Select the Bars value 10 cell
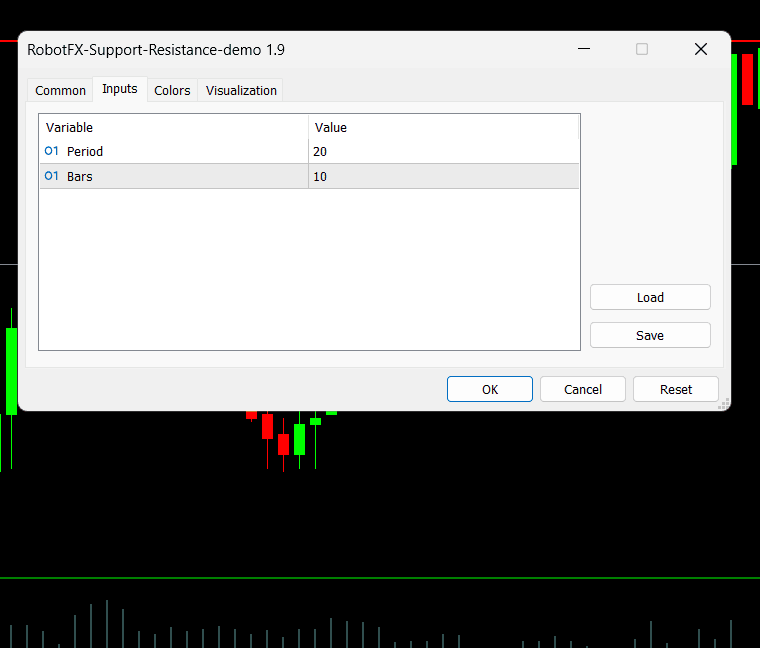Screen dimensions: 760x648 tap(443, 176)
